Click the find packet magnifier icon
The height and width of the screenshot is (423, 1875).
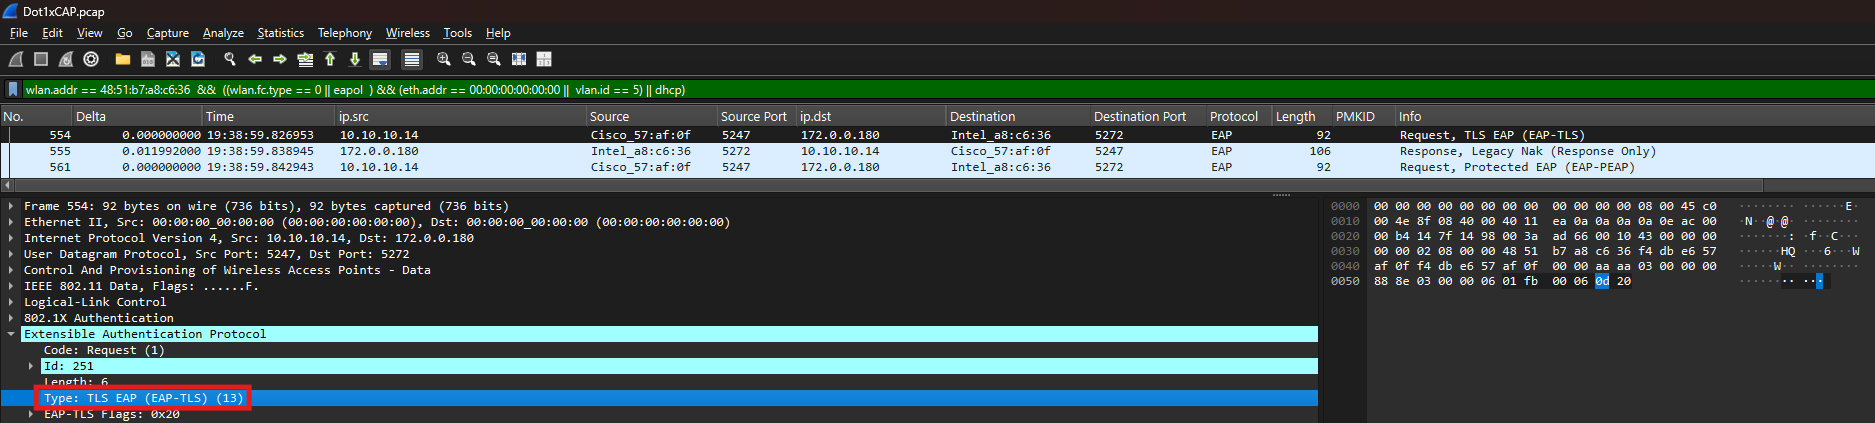click(x=230, y=60)
